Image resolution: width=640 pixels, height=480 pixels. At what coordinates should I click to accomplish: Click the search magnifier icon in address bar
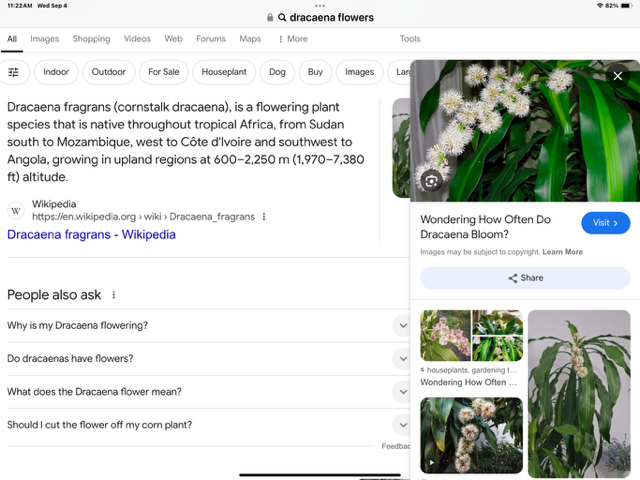[x=282, y=17]
